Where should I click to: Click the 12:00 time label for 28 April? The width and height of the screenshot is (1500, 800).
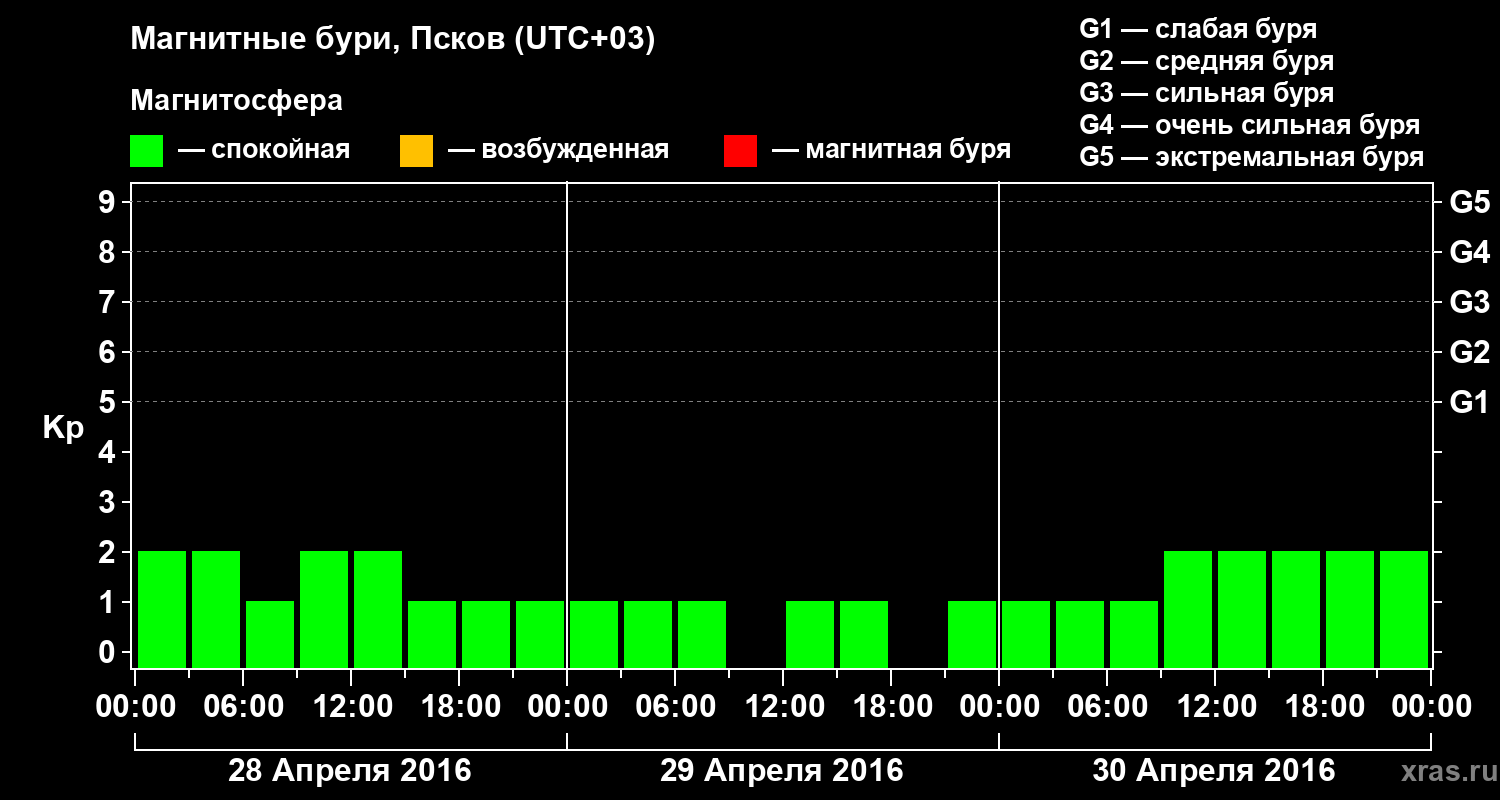(351, 706)
